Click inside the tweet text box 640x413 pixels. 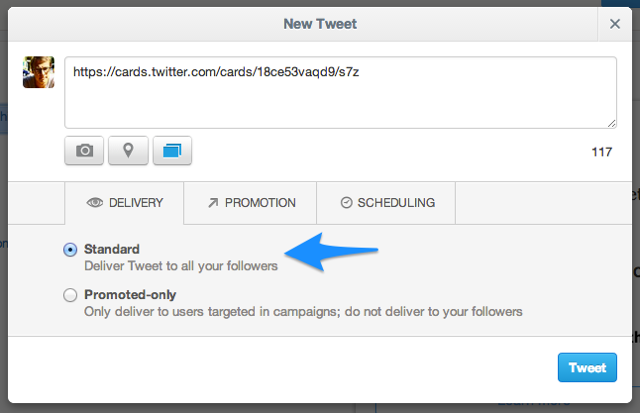click(340, 100)
